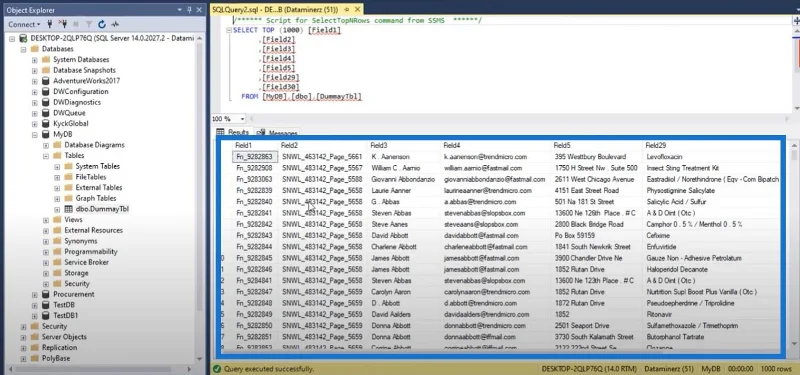Select the cell k.aanenson@trendmicro.com
The height and width of the screenshot is (375, 800).
pyautogui.click(x=496, y=157)
